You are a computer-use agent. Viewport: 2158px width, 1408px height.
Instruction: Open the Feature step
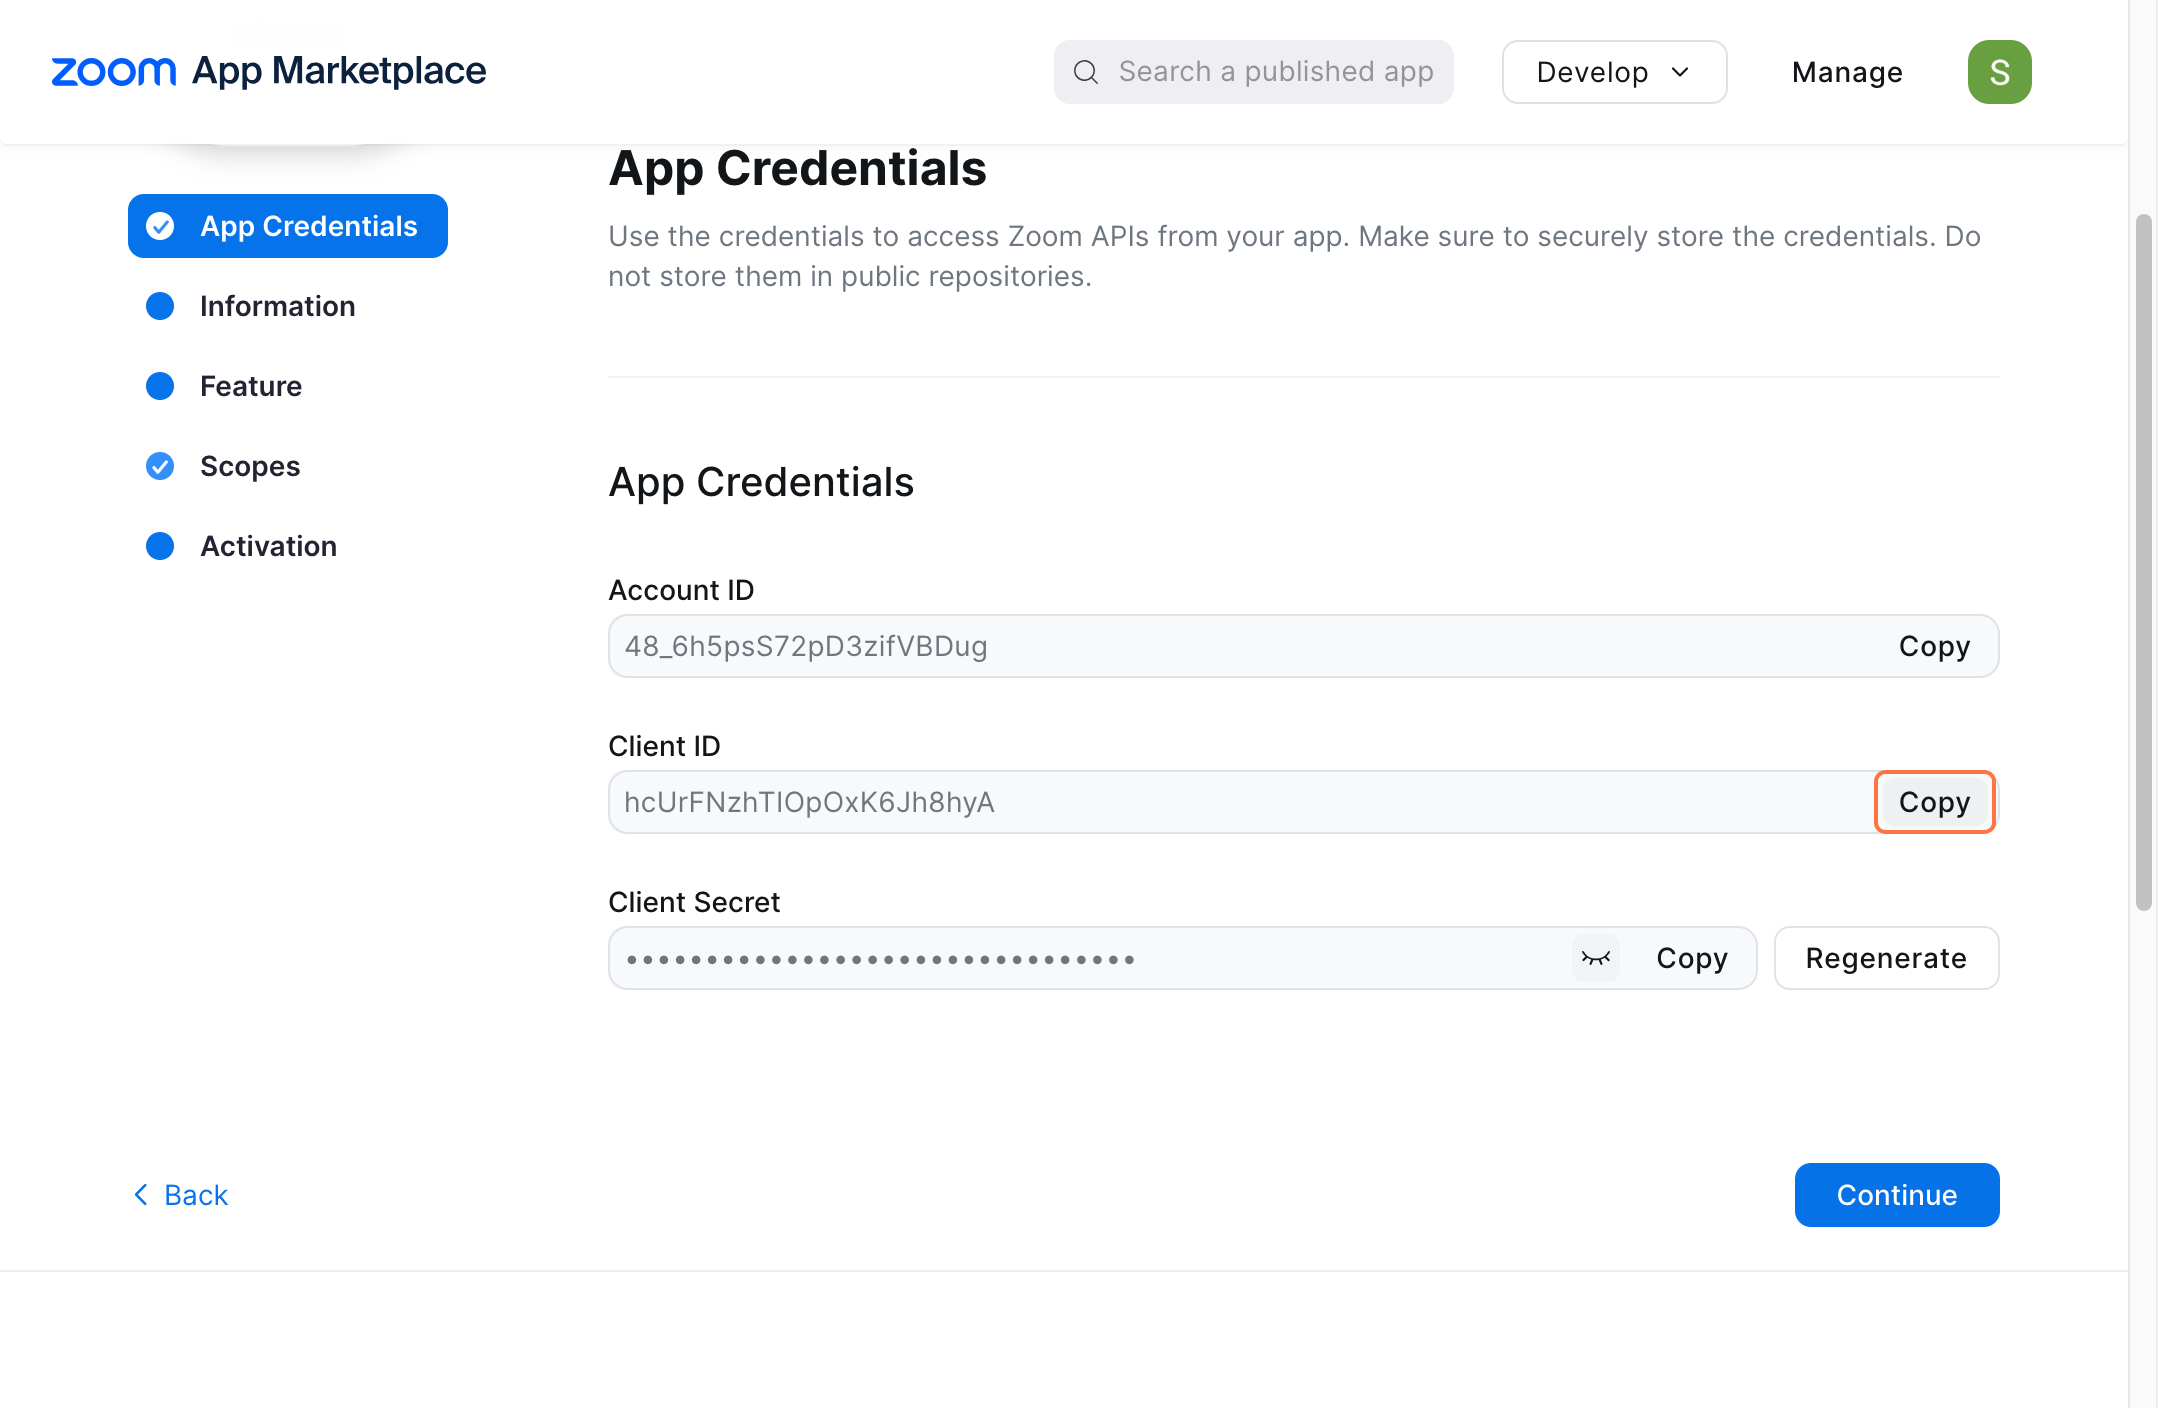coord(251,386)
